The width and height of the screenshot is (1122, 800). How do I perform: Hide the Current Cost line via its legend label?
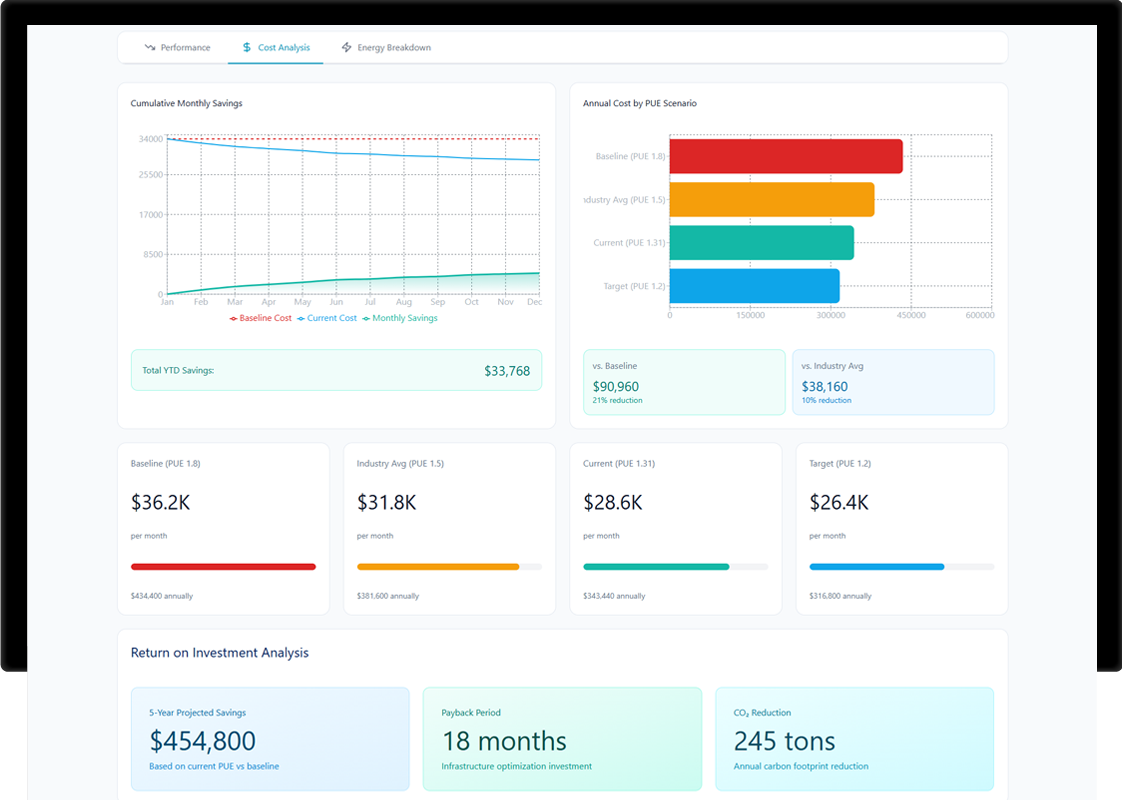330,317
